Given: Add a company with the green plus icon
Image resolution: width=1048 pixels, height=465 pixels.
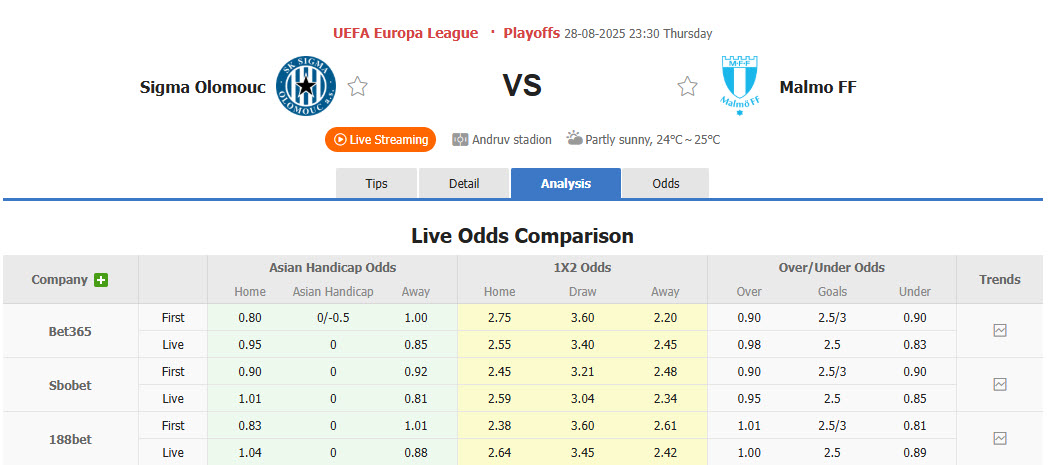Looking at the screenshot, I should 101,281.
